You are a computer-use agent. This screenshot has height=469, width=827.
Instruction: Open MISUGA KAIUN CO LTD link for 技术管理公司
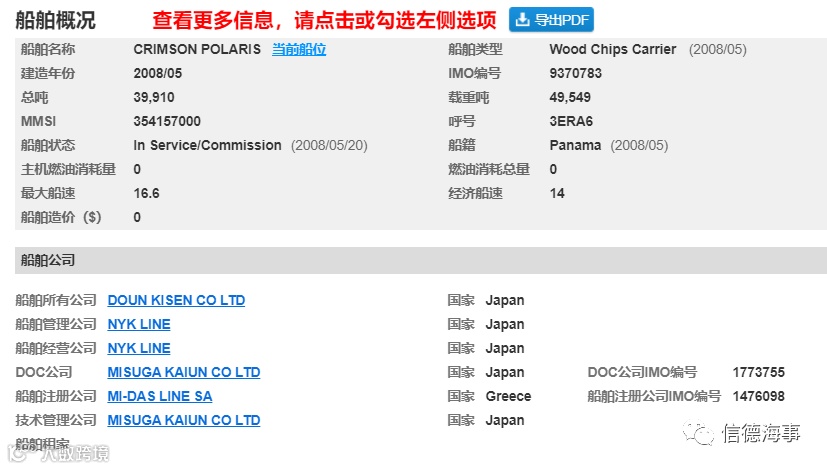click(x=184, y=420)
